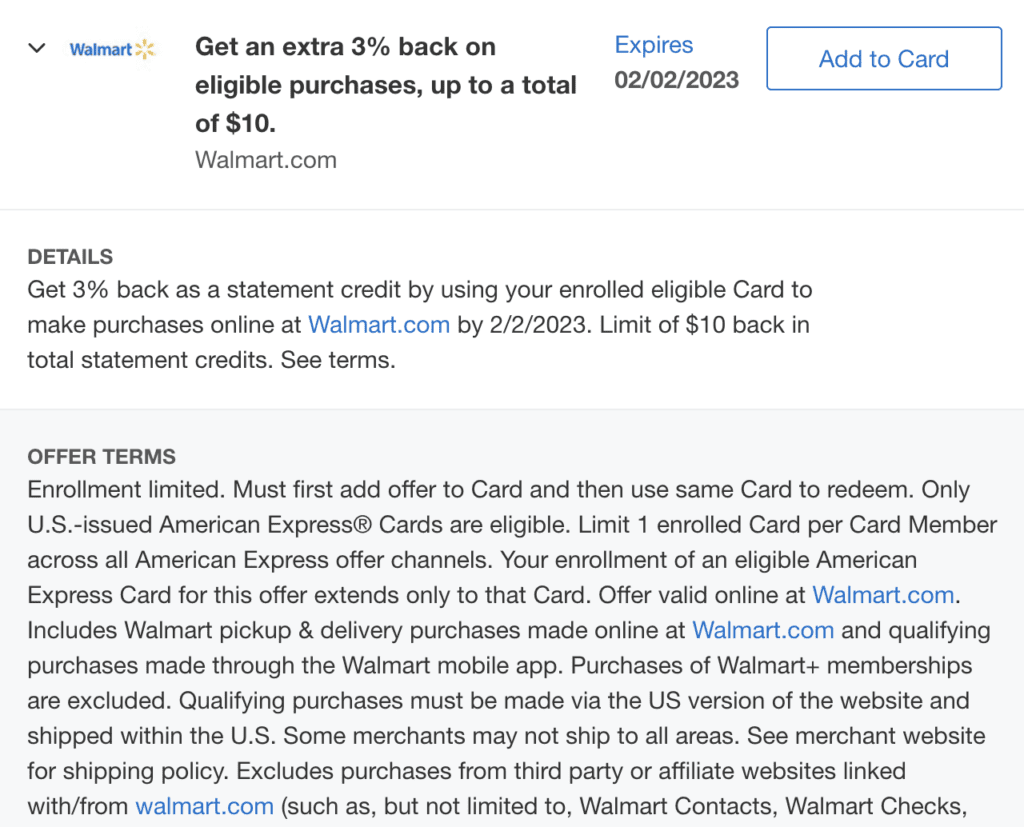Click the gray Walmart.com subtitle under headline
This screenshot has height=827, width=1024.
266,160
